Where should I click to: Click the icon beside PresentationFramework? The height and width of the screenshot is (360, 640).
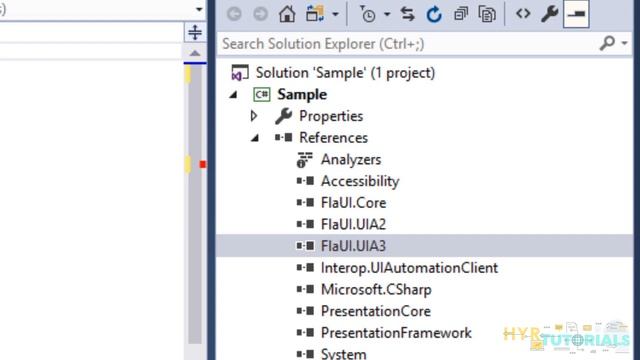(x=305, y=332)
